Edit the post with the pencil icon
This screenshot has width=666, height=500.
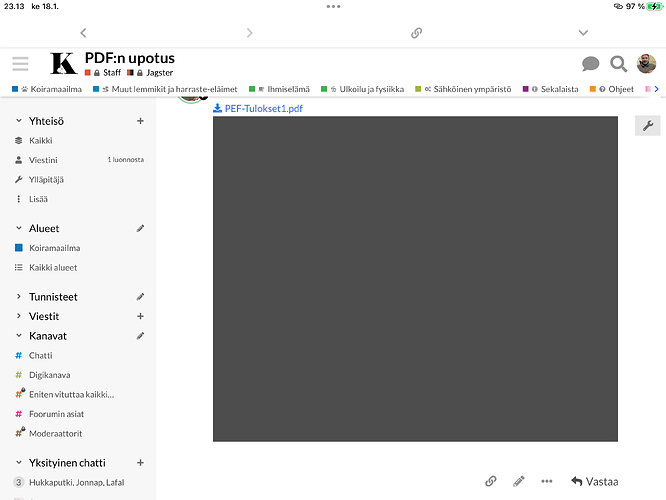pos(519,481)
